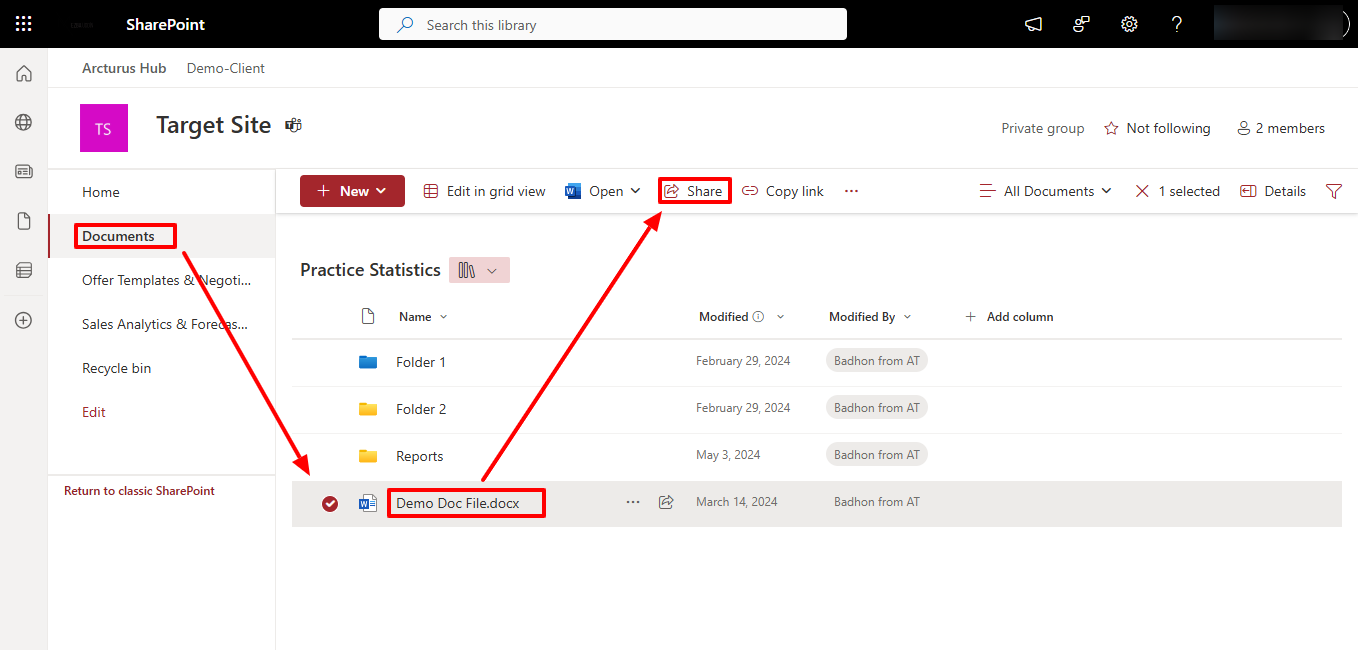Select Documents in site navigation
Screen dimensions: 1358x650
tap(118, 236)
